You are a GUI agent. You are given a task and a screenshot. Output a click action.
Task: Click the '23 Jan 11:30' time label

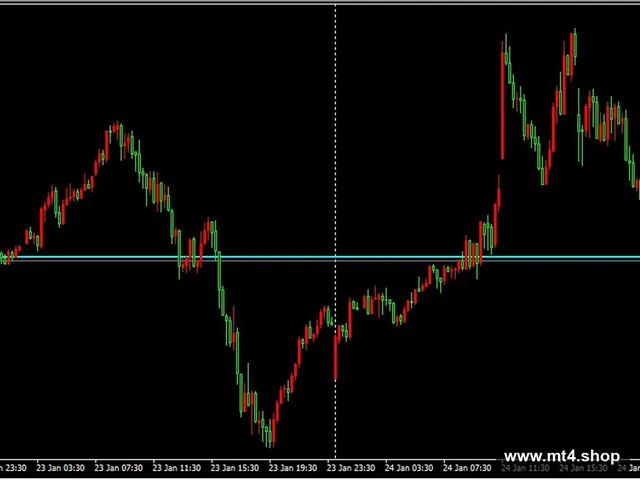pos(177,468)
